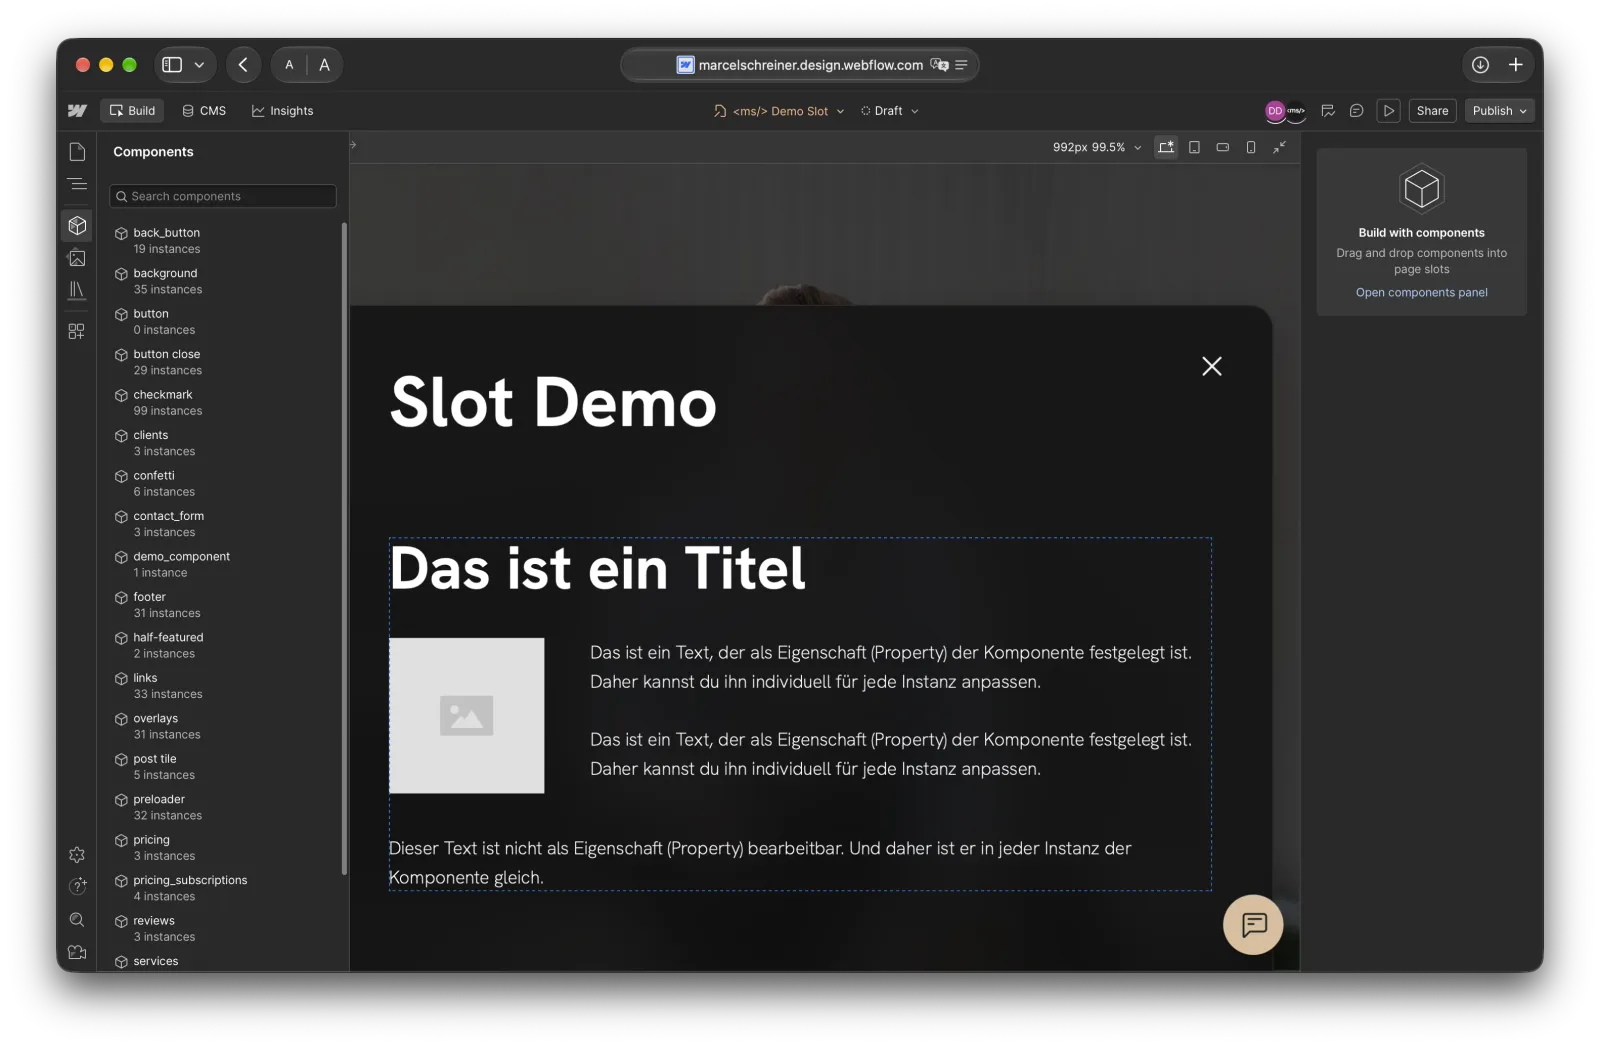Click the collapse canvas arrows icon
The image size is (1600, 1047).
tap(1279, 147)
